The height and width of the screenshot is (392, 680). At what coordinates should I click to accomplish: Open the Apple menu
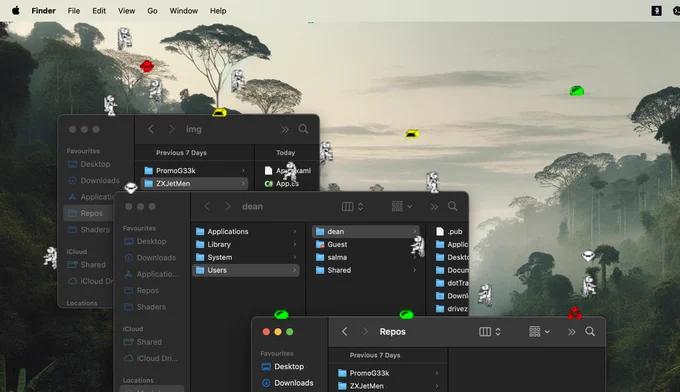(x=16, y=10)
